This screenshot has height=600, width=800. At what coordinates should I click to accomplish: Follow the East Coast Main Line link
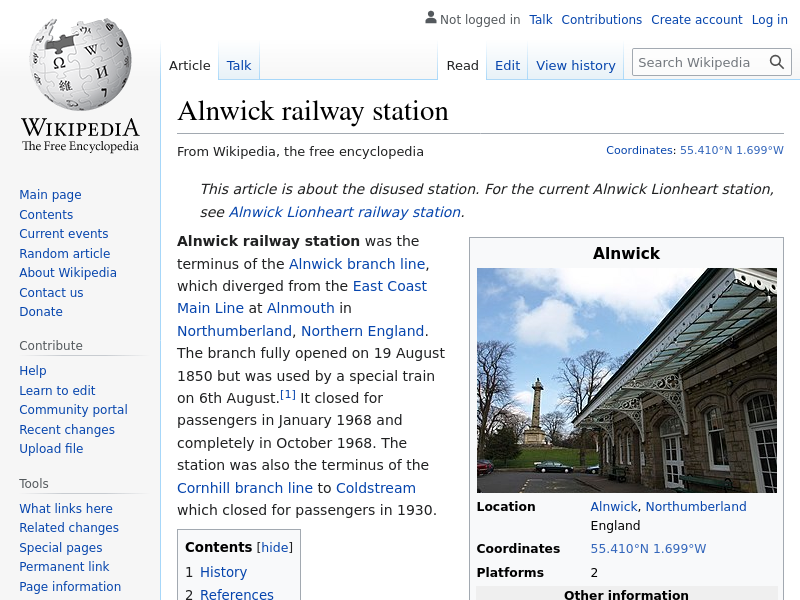pos(389,286)
